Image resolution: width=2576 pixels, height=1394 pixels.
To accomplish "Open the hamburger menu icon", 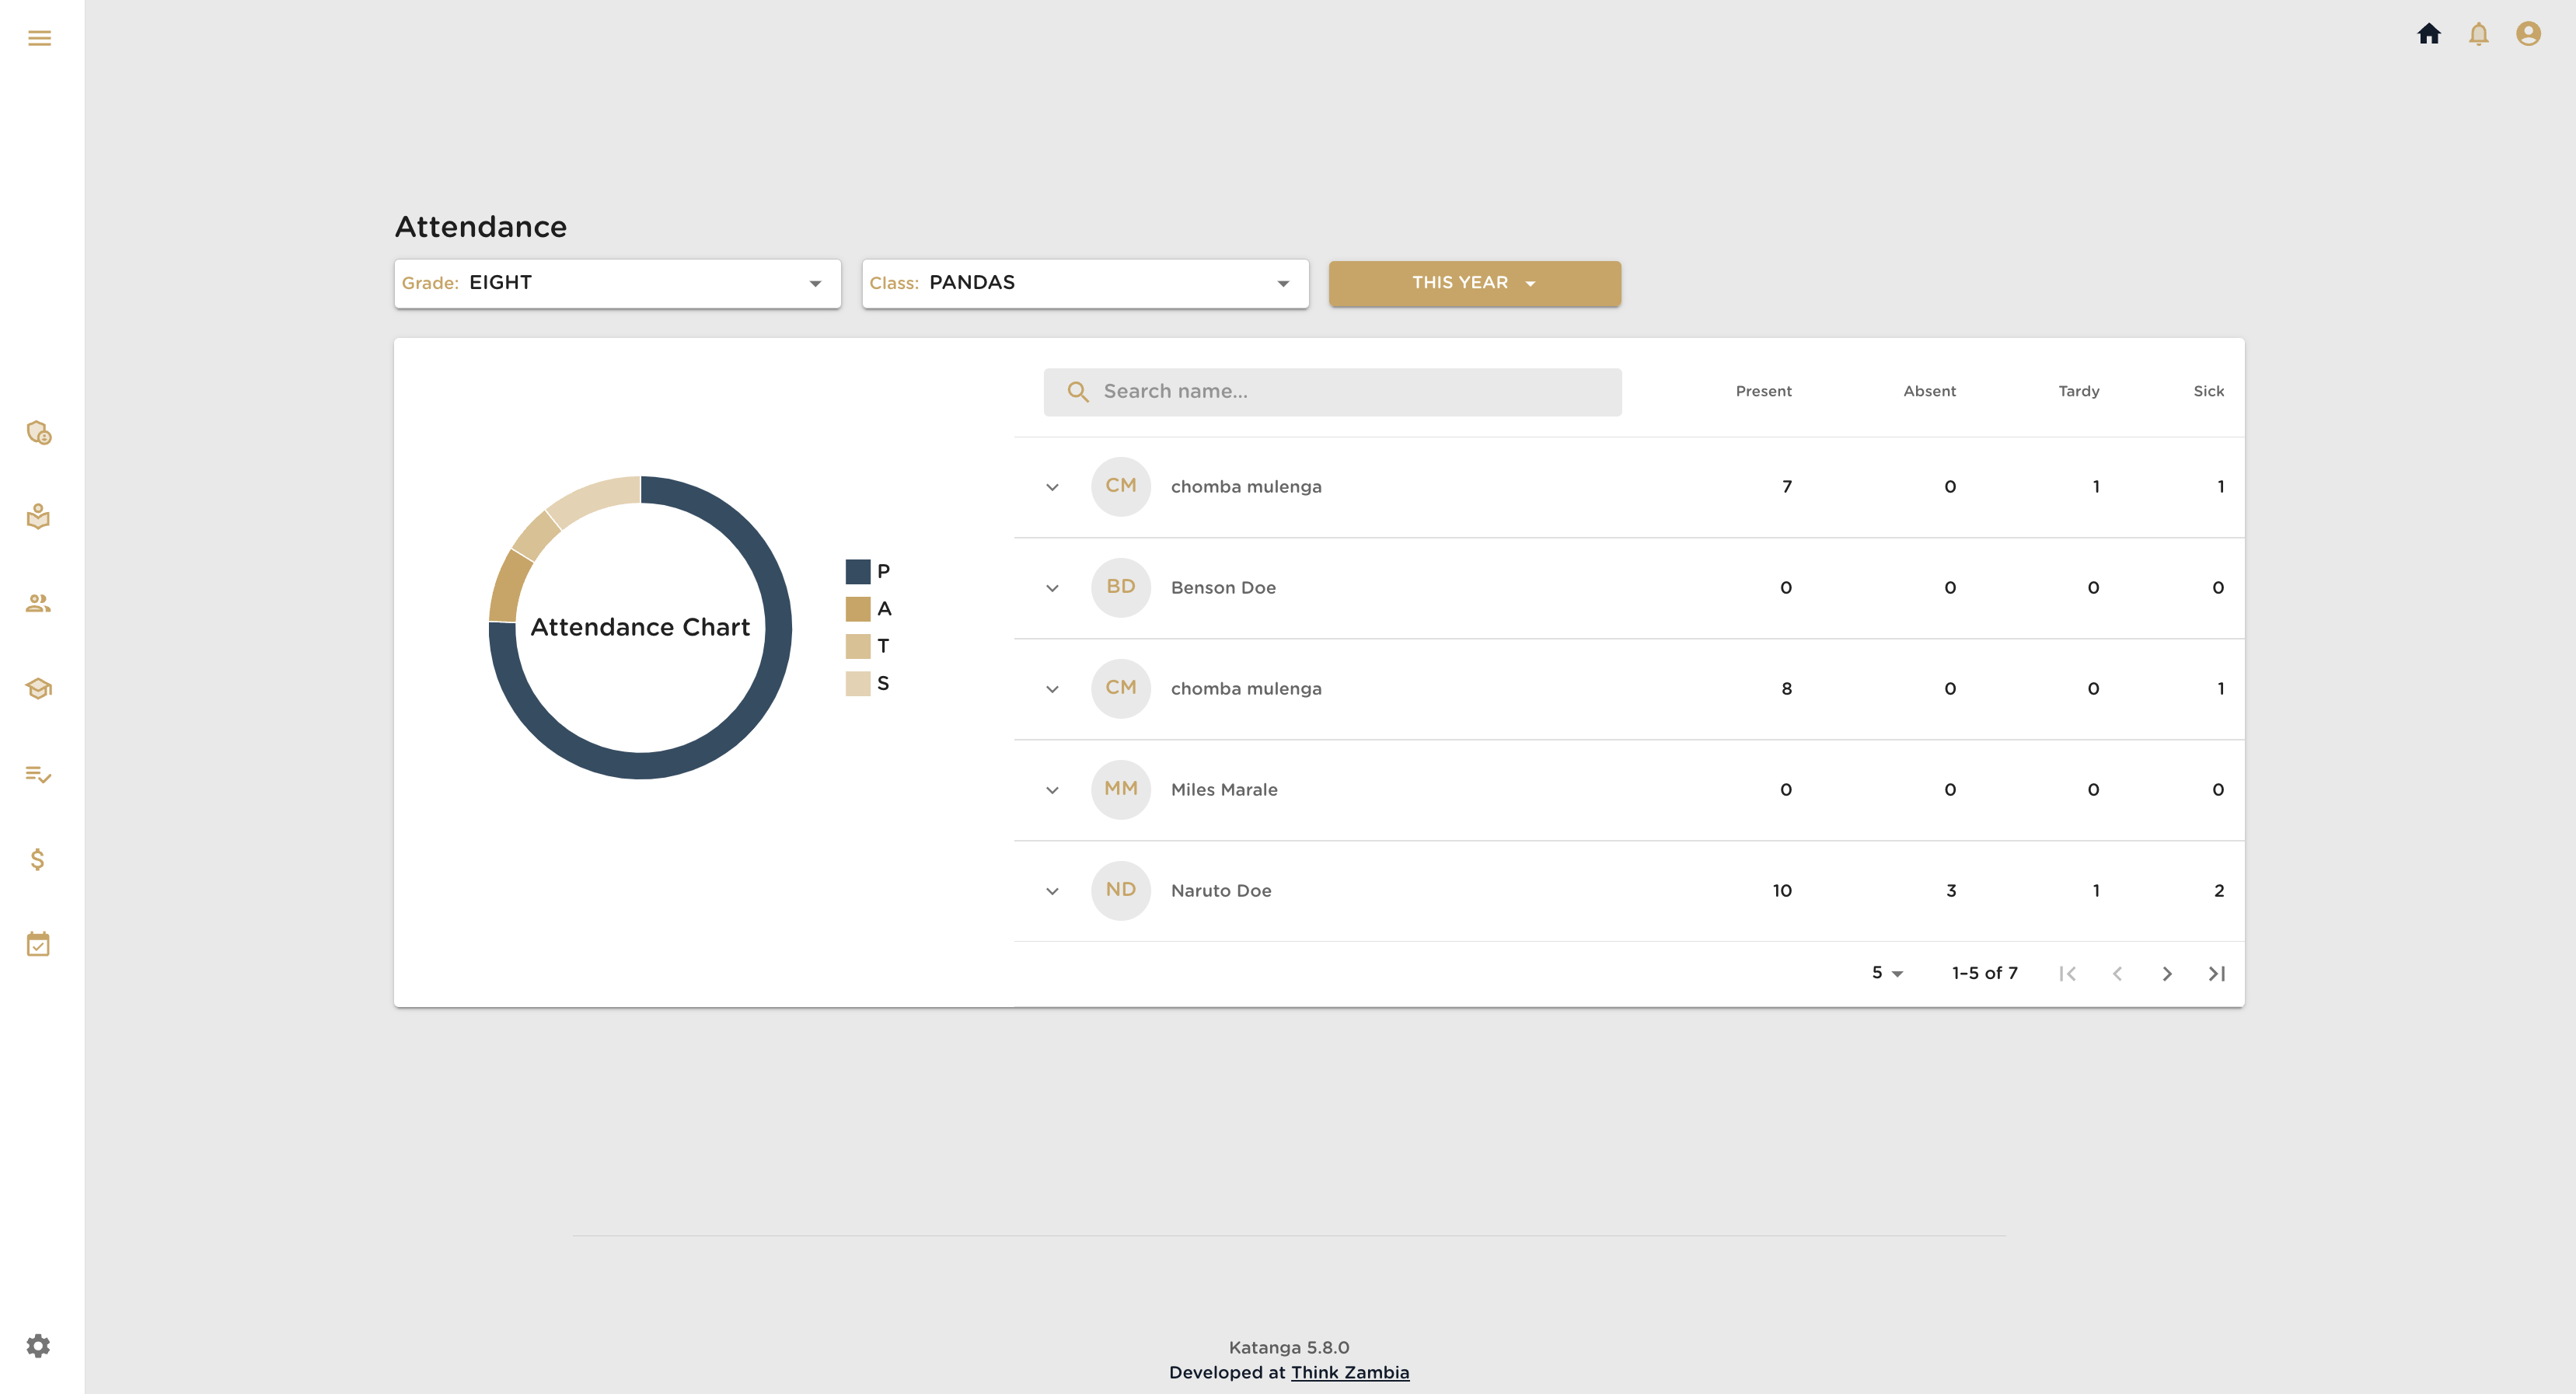I will click(39, 38).
